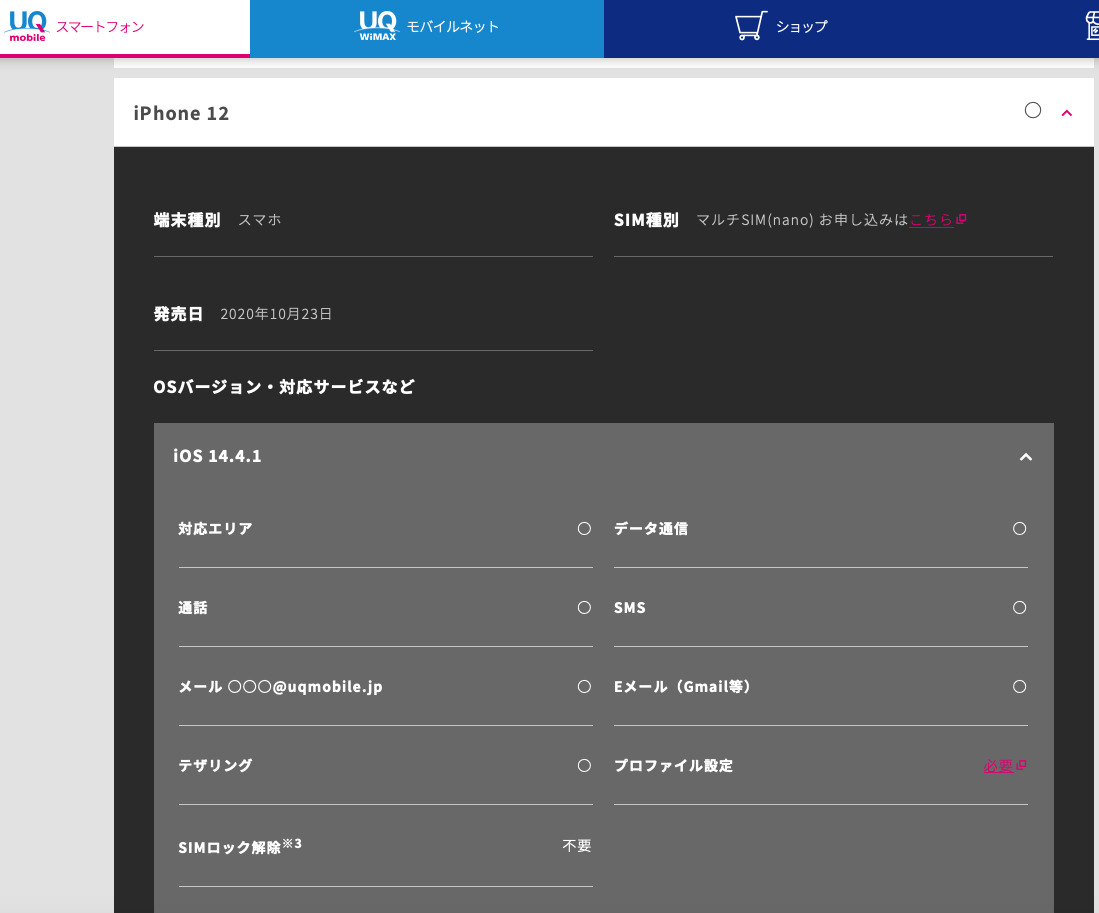Switch to the モバイルネット tab
The height and width of the screenshot is (913, 1099).
tap(452, 27)
